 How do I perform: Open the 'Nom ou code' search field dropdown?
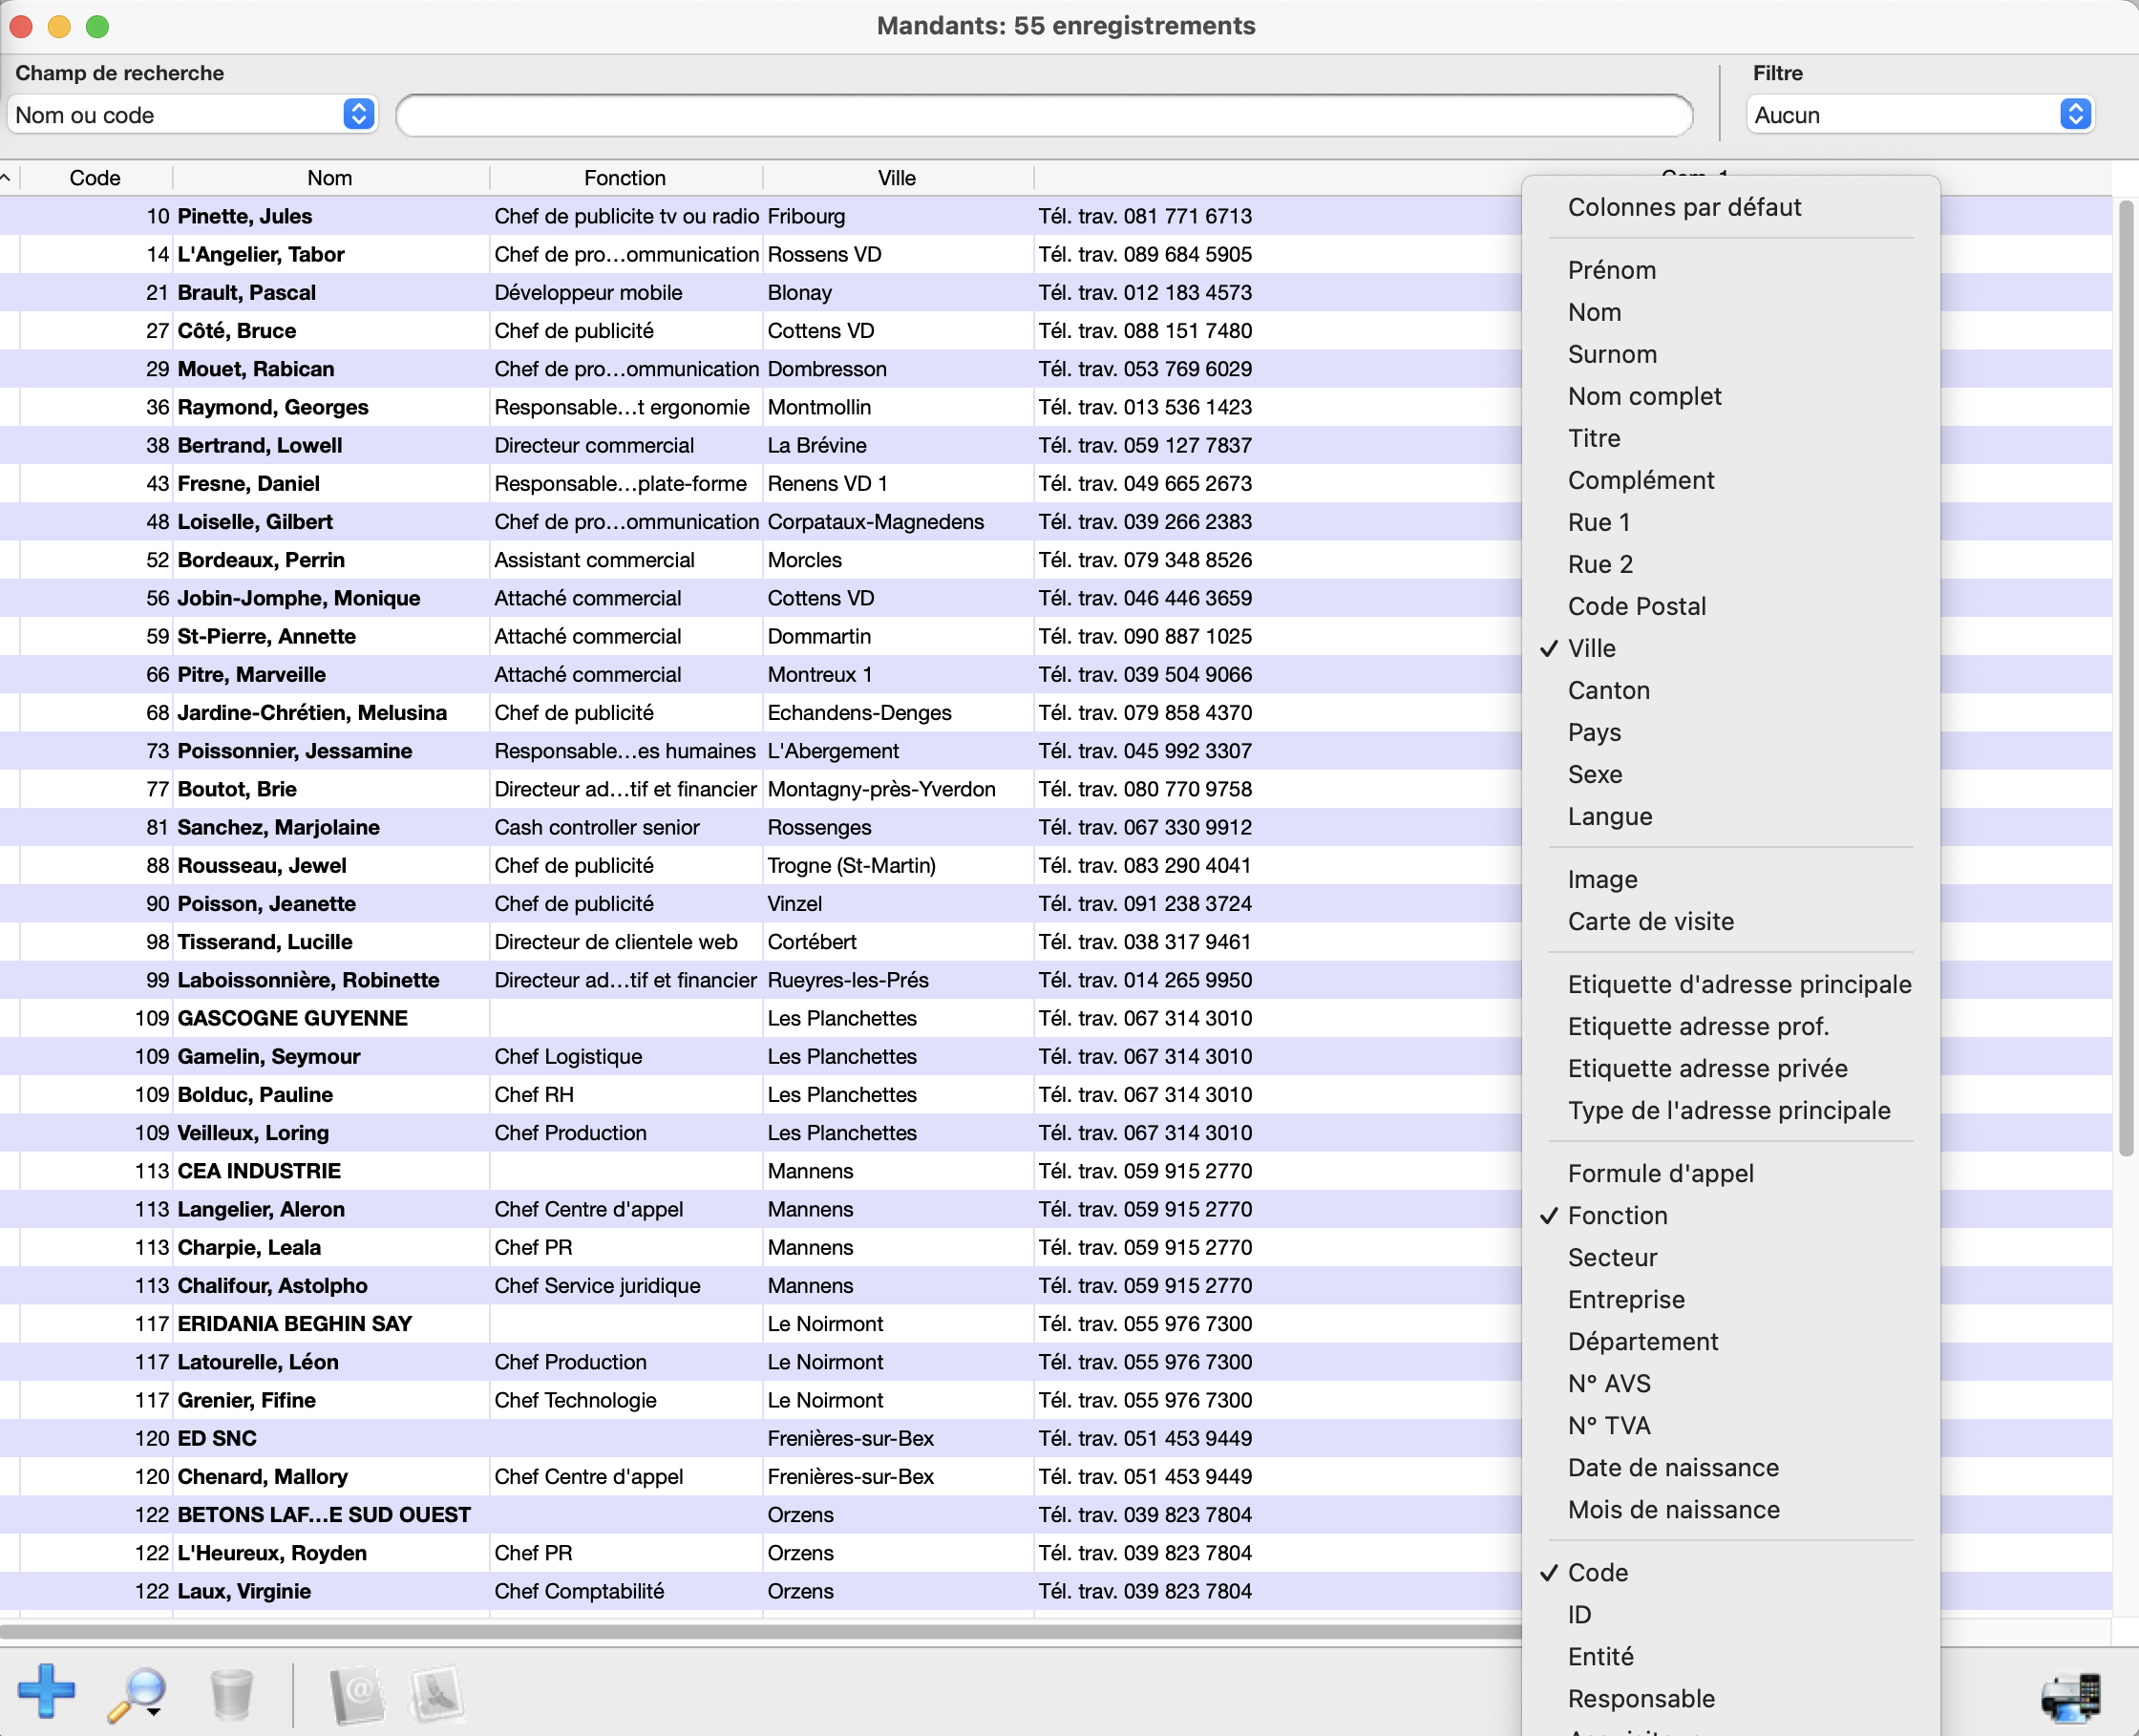coord(191,114)
